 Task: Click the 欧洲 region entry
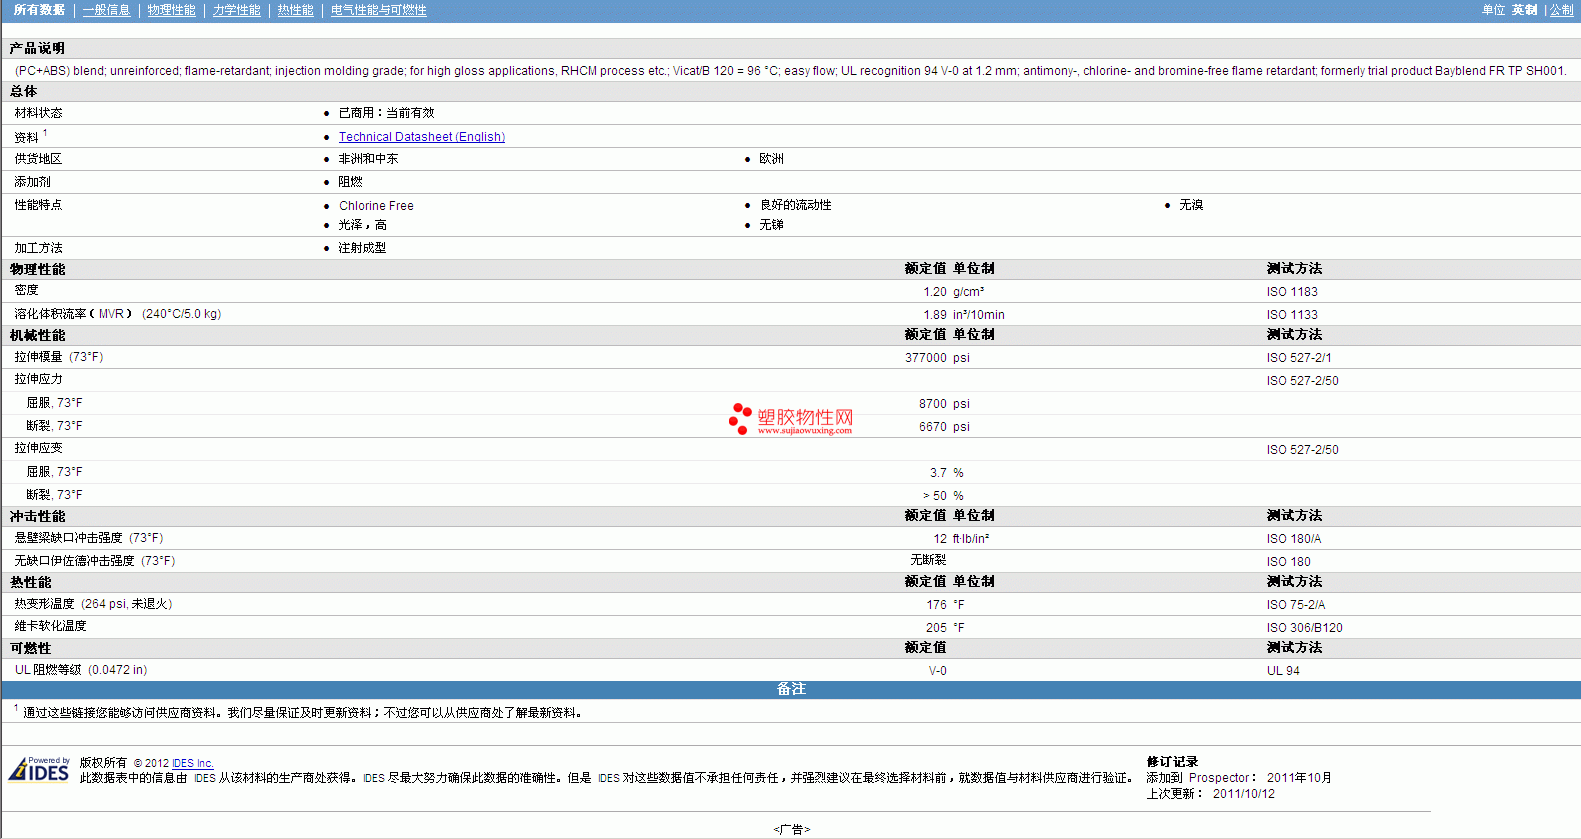[771, 159]
